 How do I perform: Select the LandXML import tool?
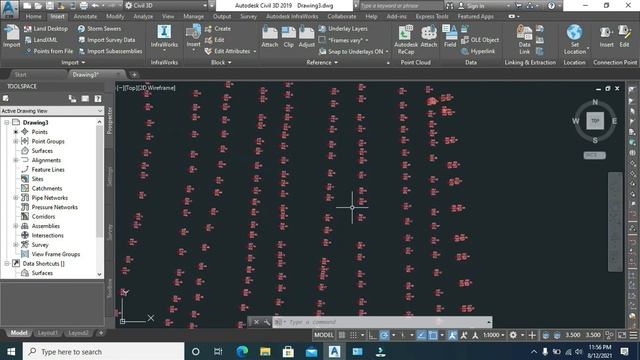(41, 40)
